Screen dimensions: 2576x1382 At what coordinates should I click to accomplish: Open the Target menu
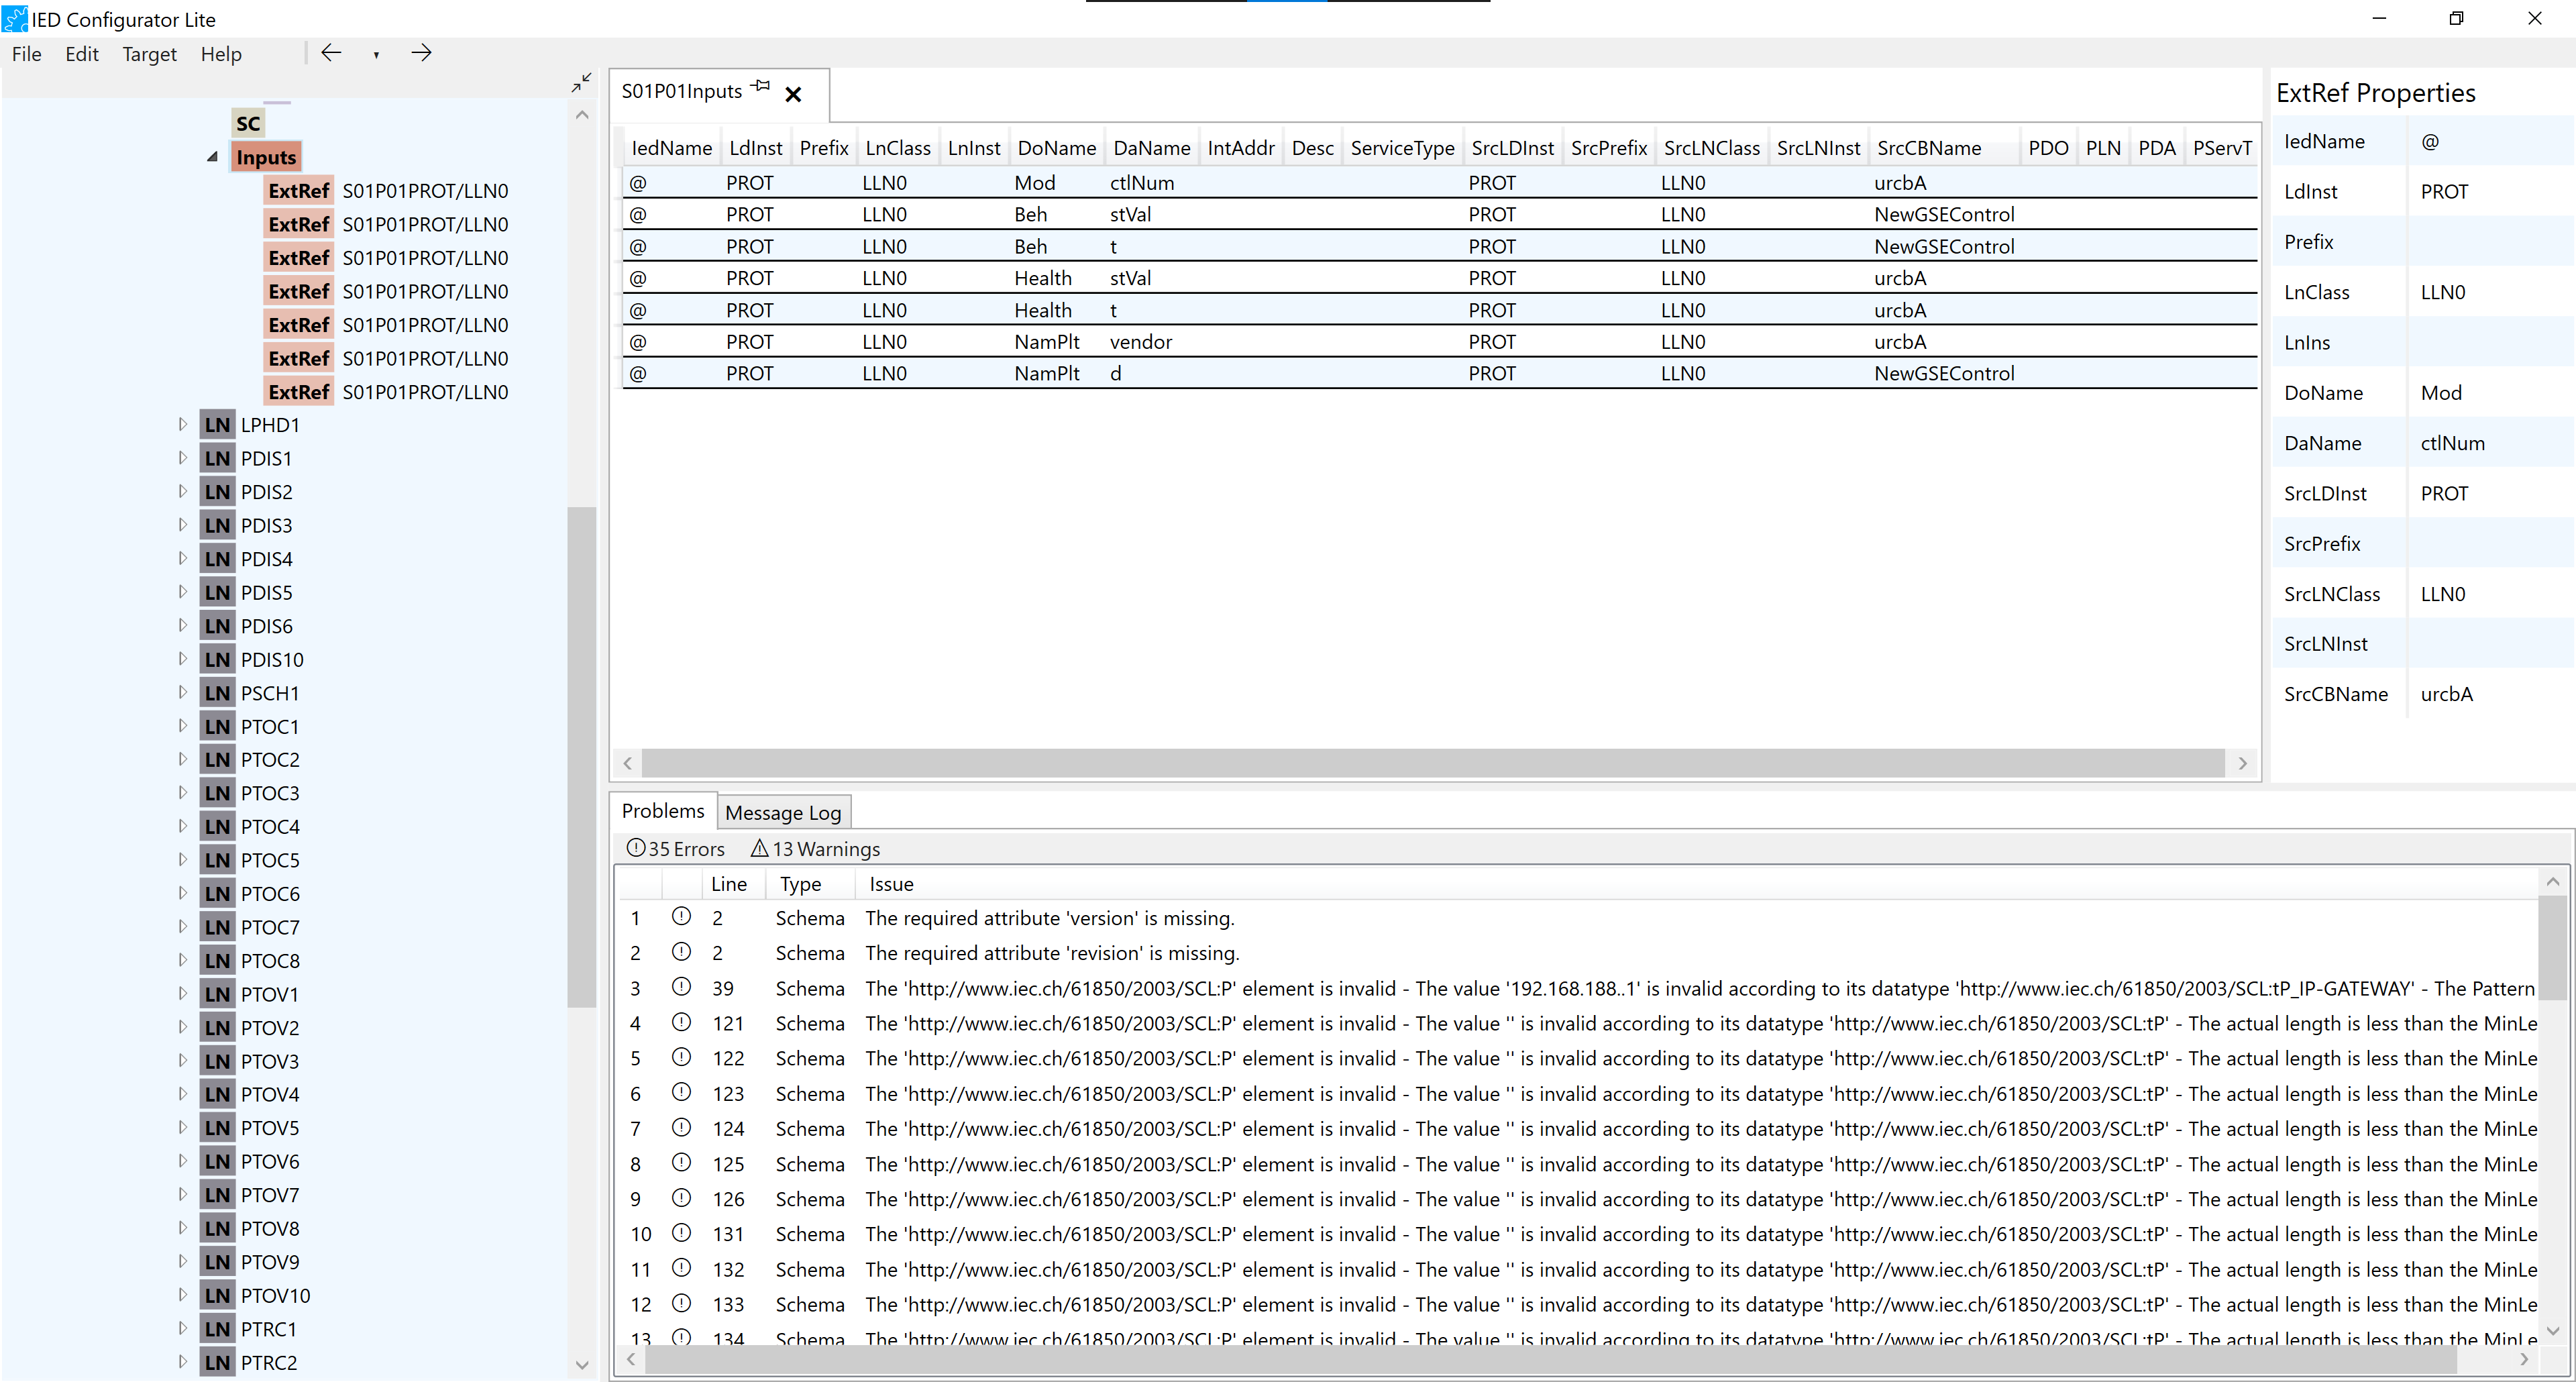[x=149, y=54]
